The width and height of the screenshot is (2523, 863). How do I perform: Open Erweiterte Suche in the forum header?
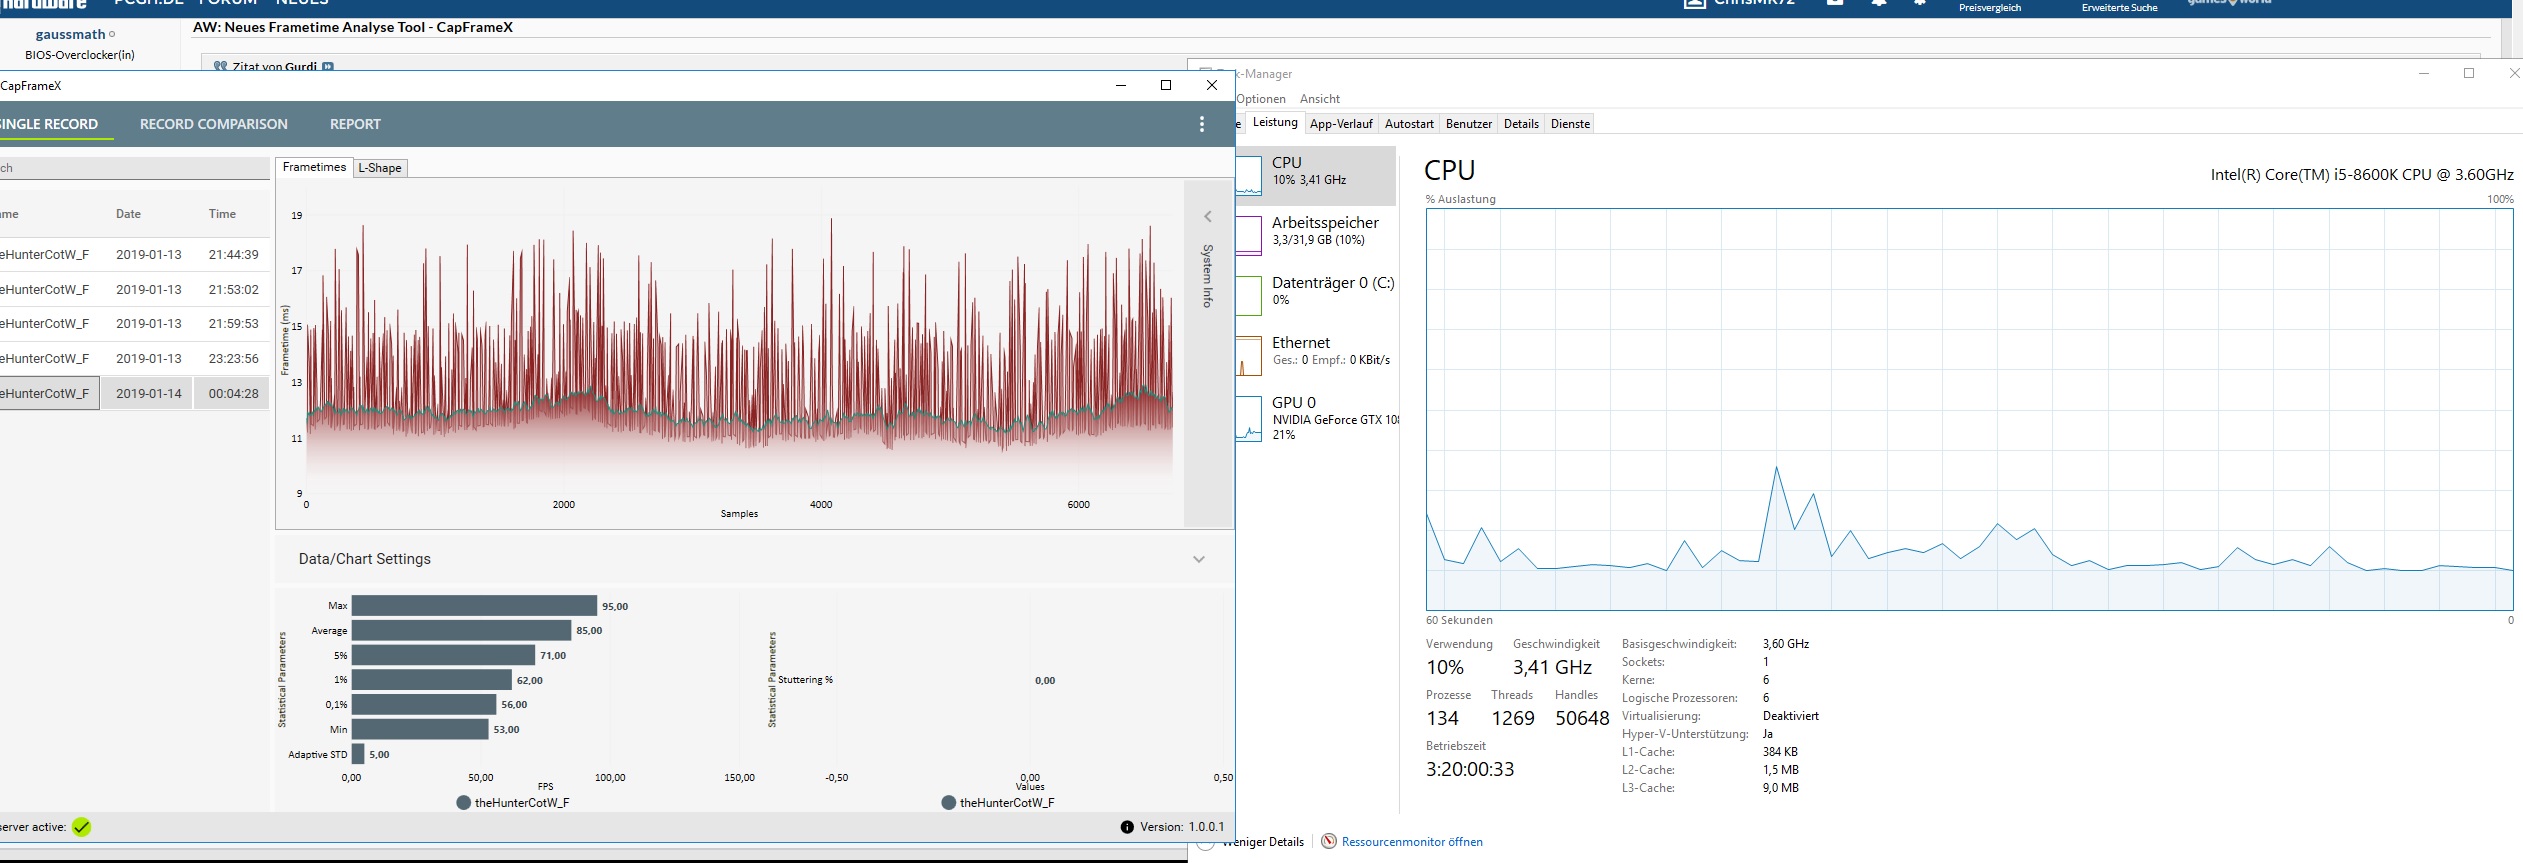(2119, 8)
